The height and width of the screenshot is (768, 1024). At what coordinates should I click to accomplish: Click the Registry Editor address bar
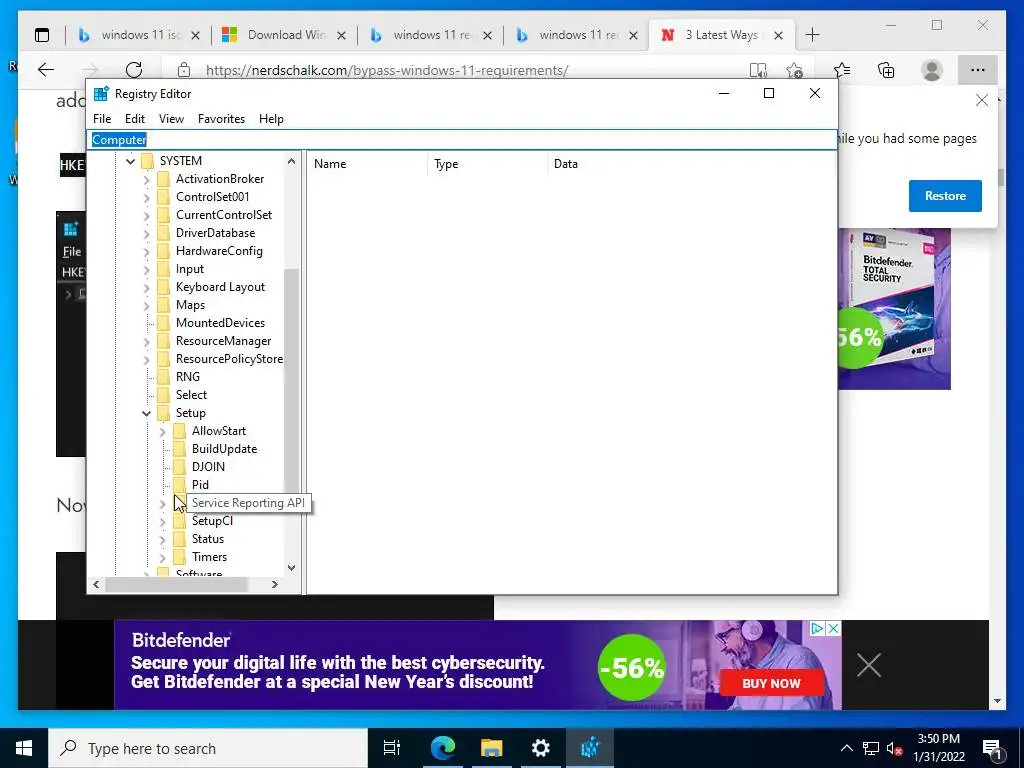pos(461,140)
